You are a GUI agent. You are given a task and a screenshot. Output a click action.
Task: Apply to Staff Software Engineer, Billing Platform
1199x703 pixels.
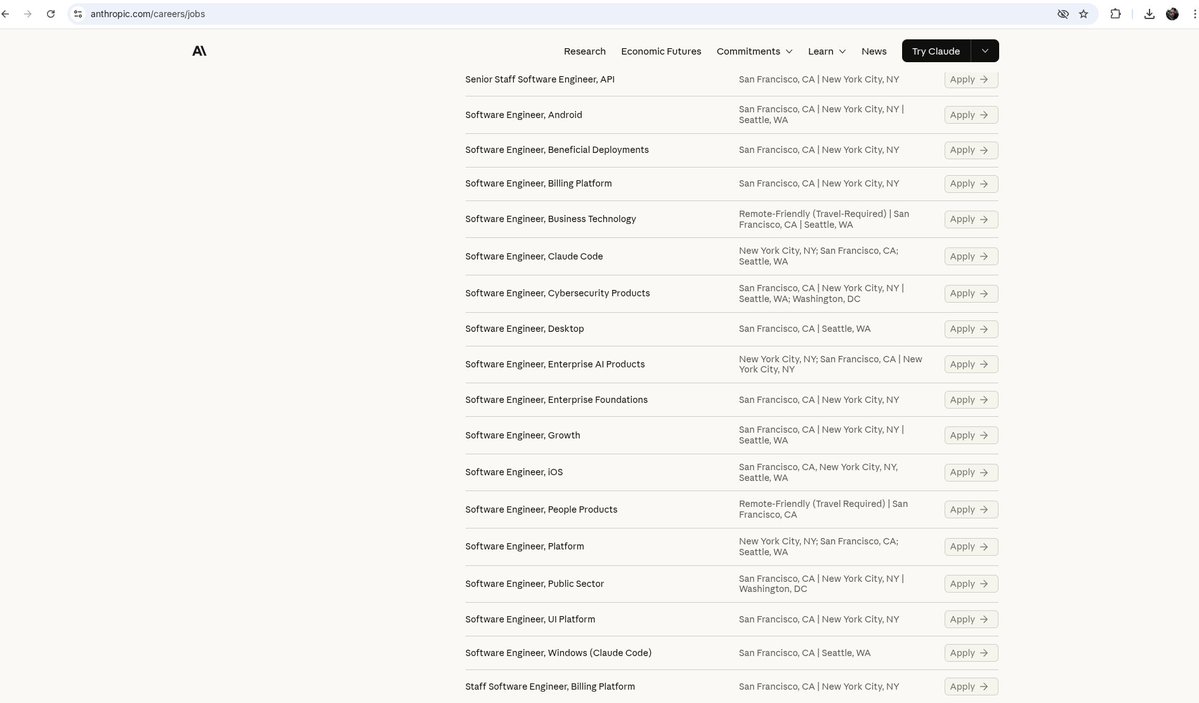tap(970, 686)
